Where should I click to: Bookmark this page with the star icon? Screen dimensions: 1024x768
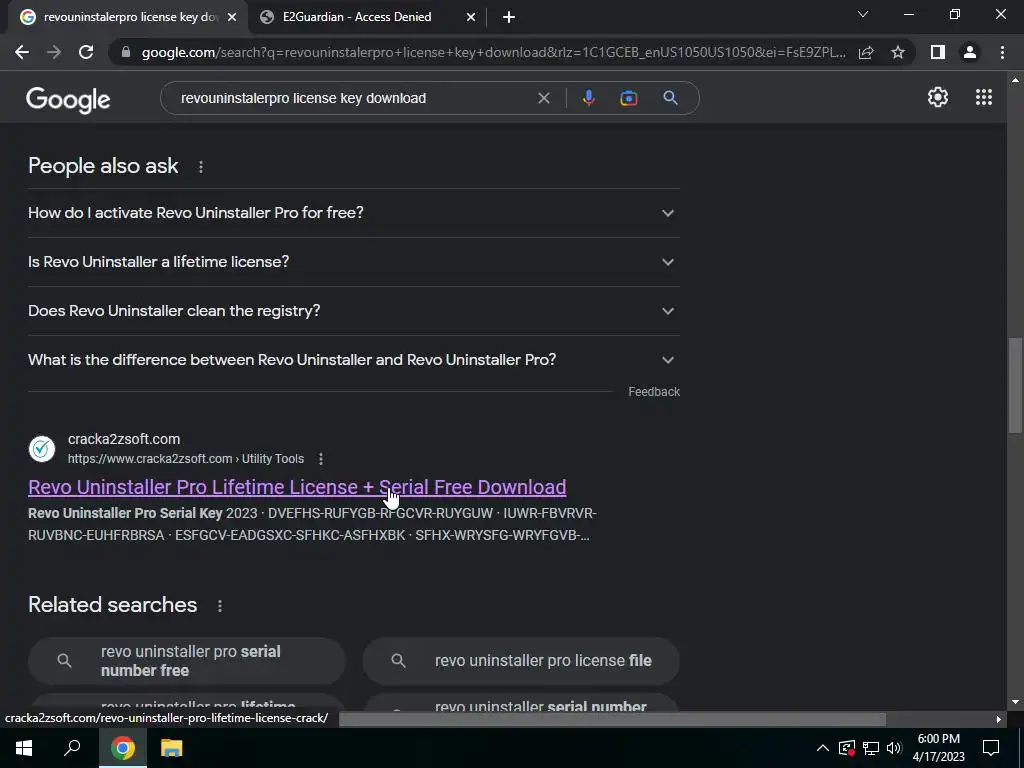click(x=898, y=52)
